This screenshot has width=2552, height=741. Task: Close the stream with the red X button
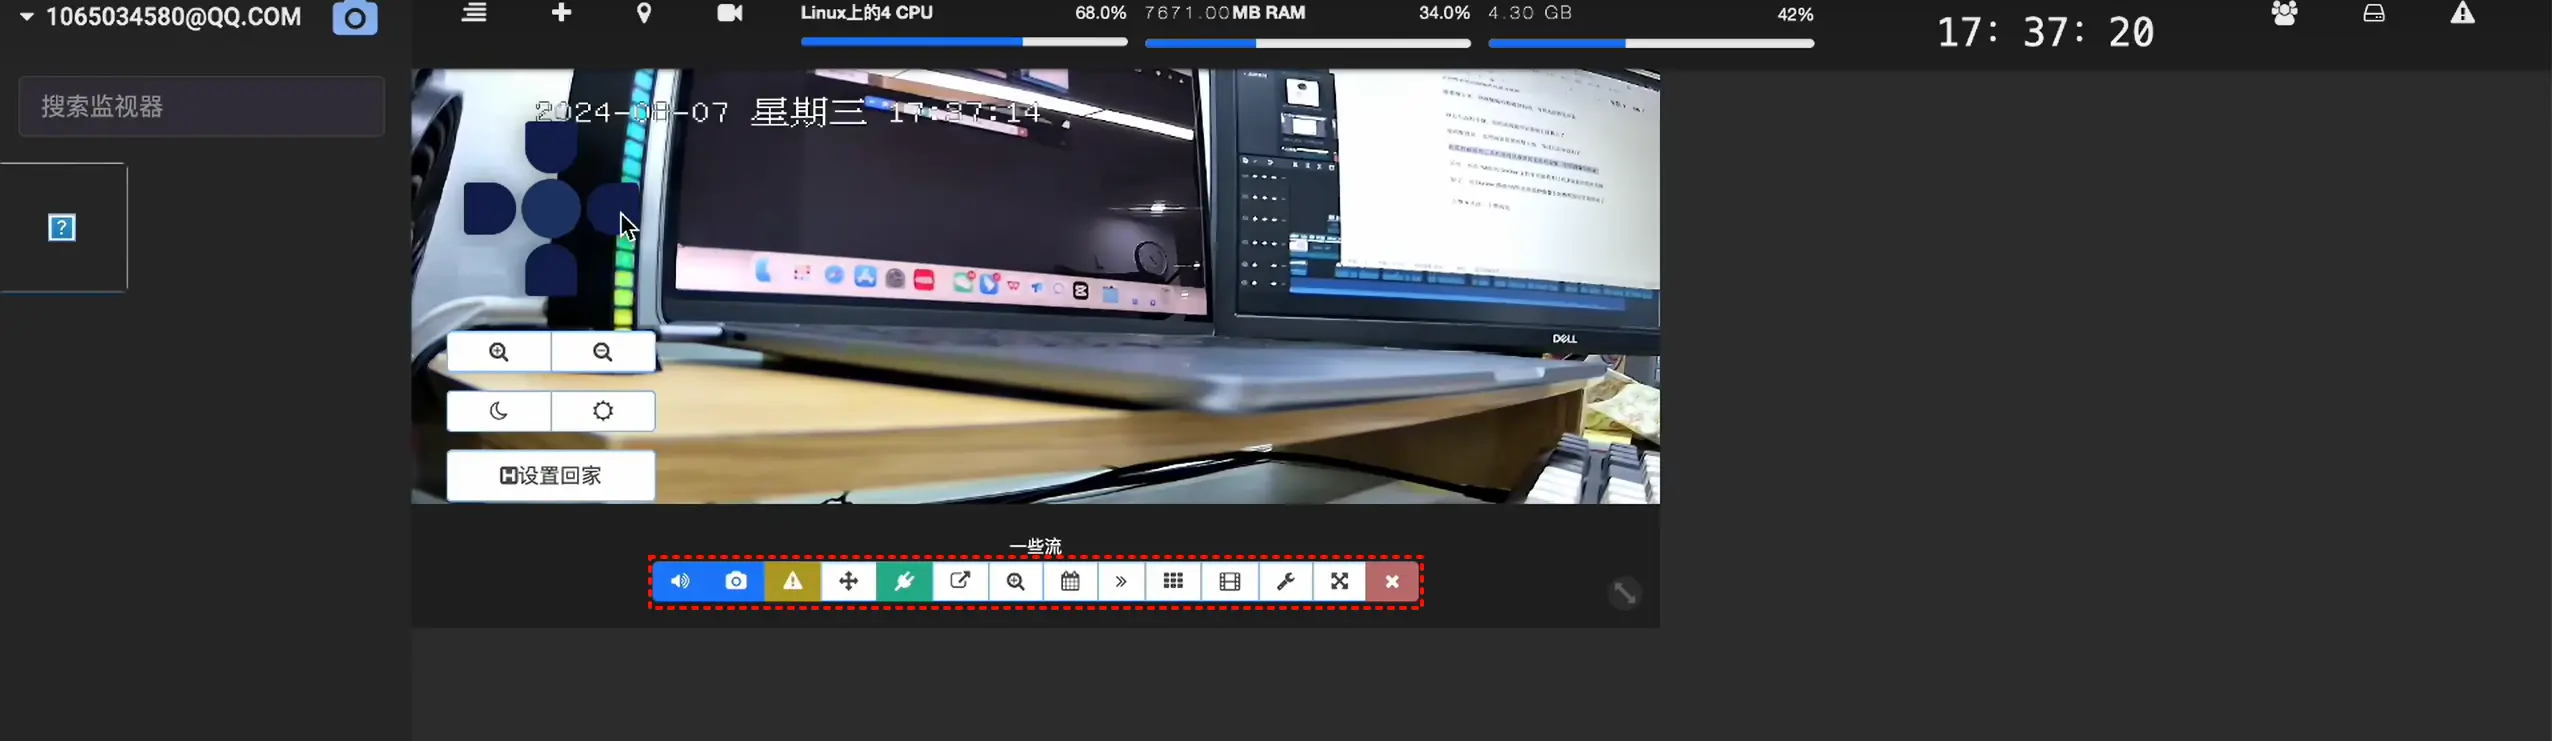click(x=1392, y=581)
